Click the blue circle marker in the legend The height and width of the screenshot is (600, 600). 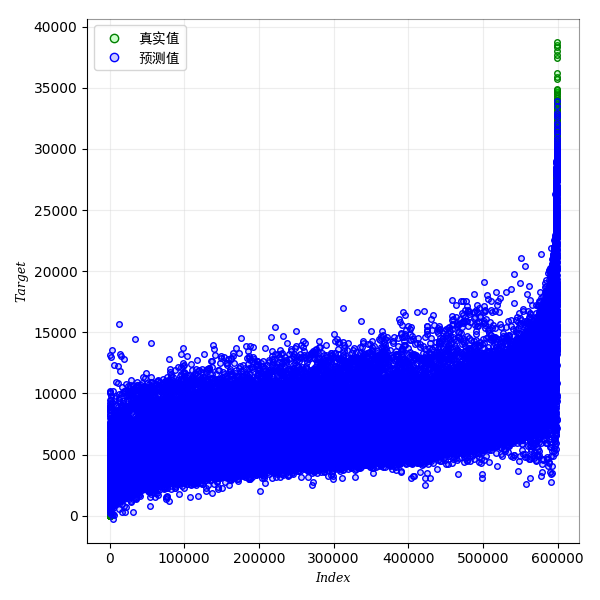[x=114, y=58]
